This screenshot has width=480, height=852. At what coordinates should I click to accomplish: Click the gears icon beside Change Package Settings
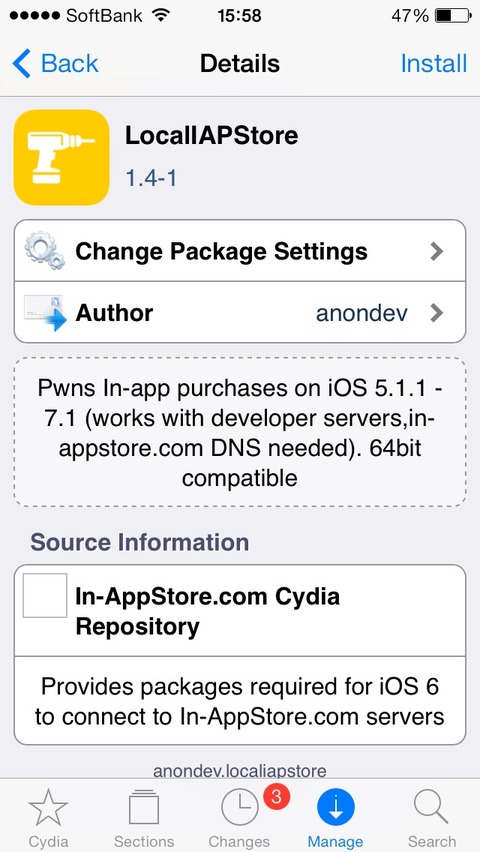[45, 250]
